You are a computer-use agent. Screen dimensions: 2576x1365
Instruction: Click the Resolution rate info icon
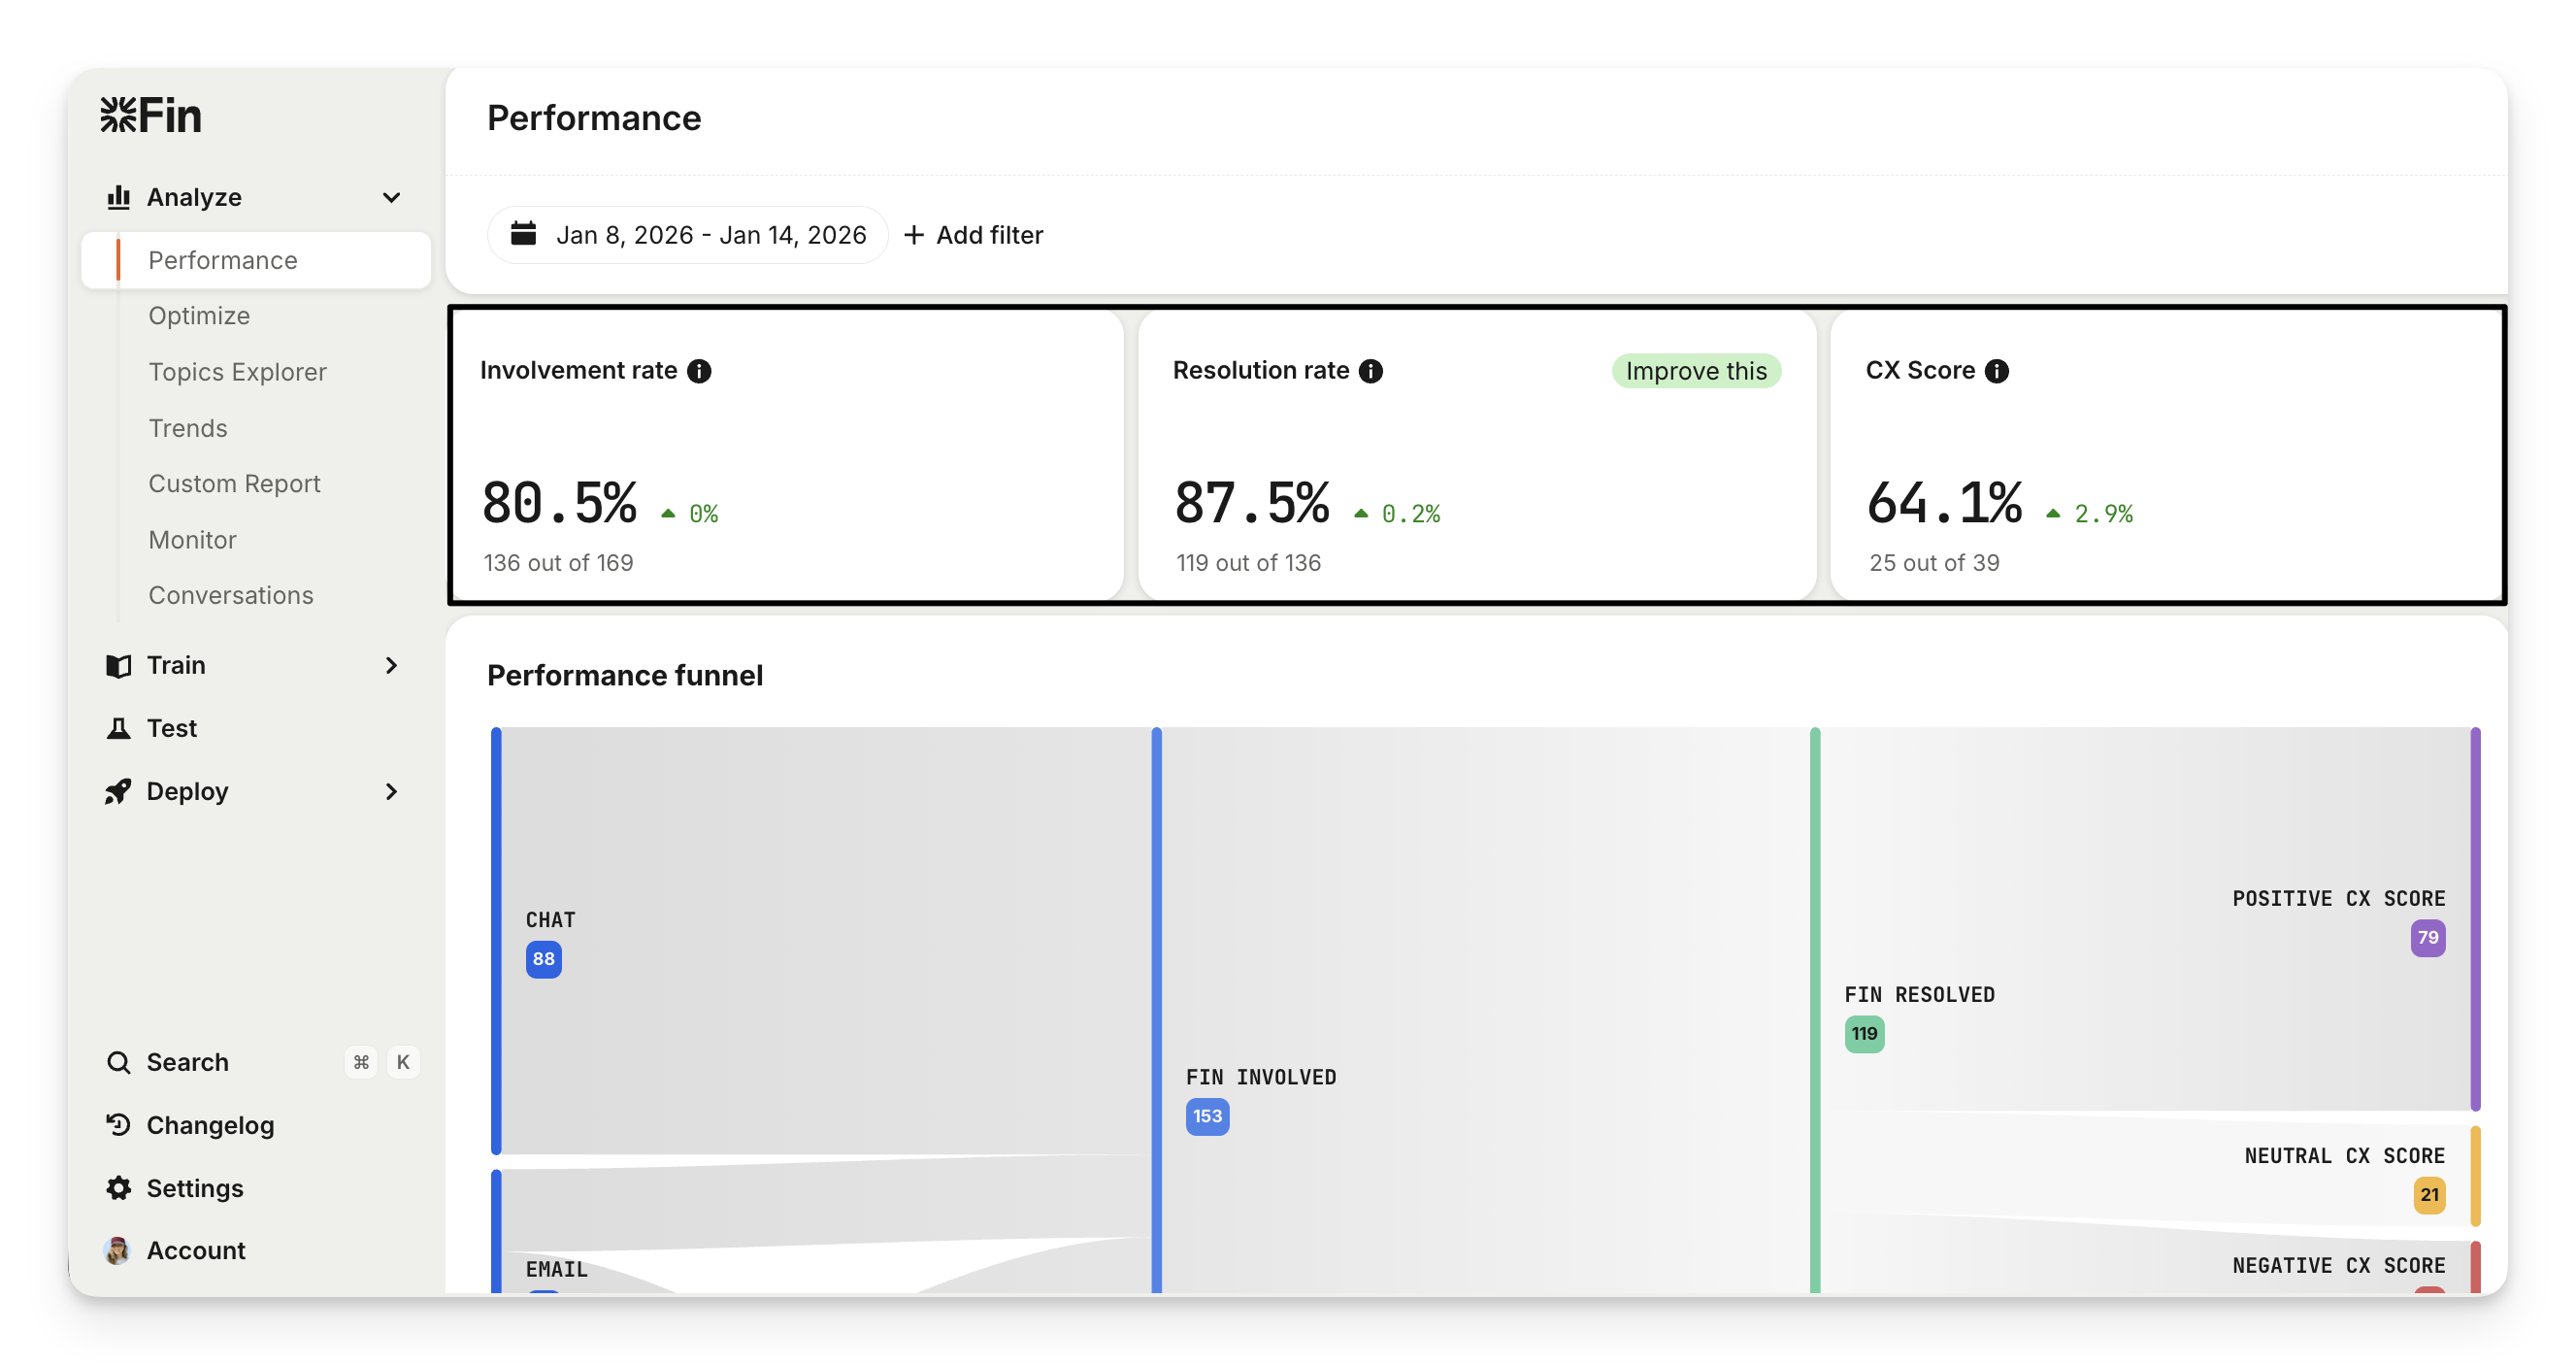1371,371
